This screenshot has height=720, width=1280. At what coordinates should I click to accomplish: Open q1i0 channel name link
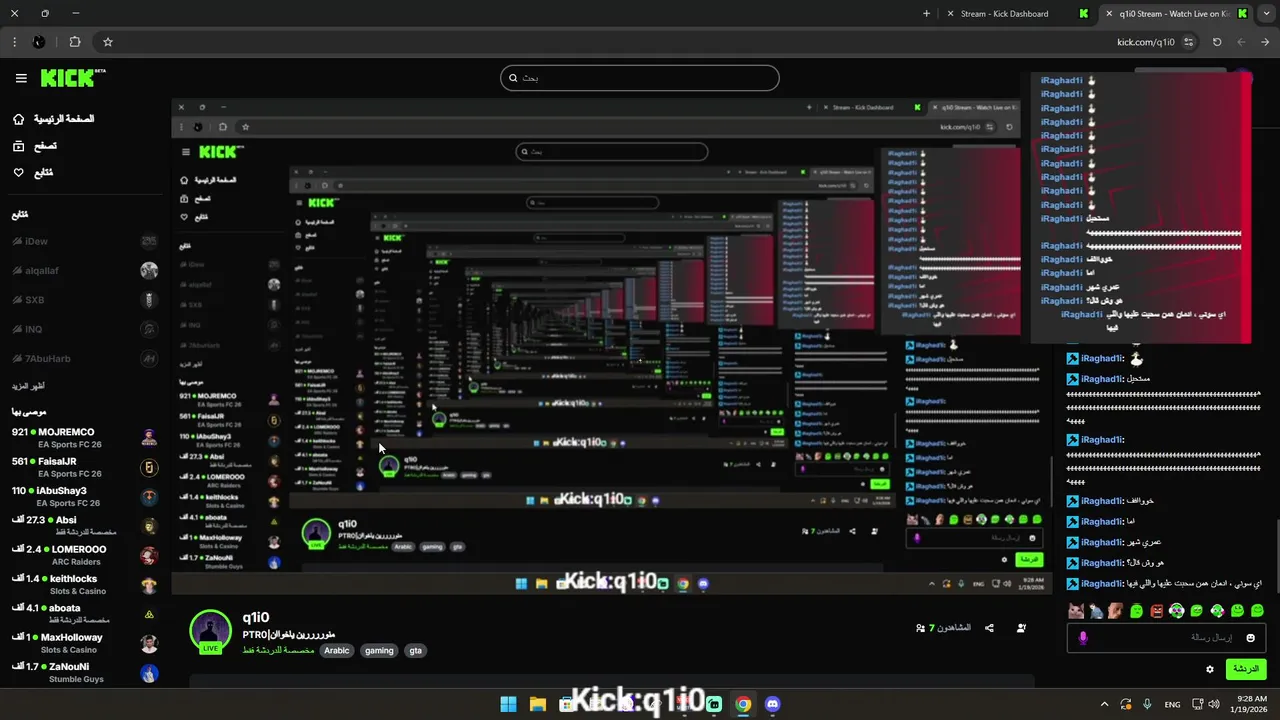pyautogui.click(x=256, y=618)
